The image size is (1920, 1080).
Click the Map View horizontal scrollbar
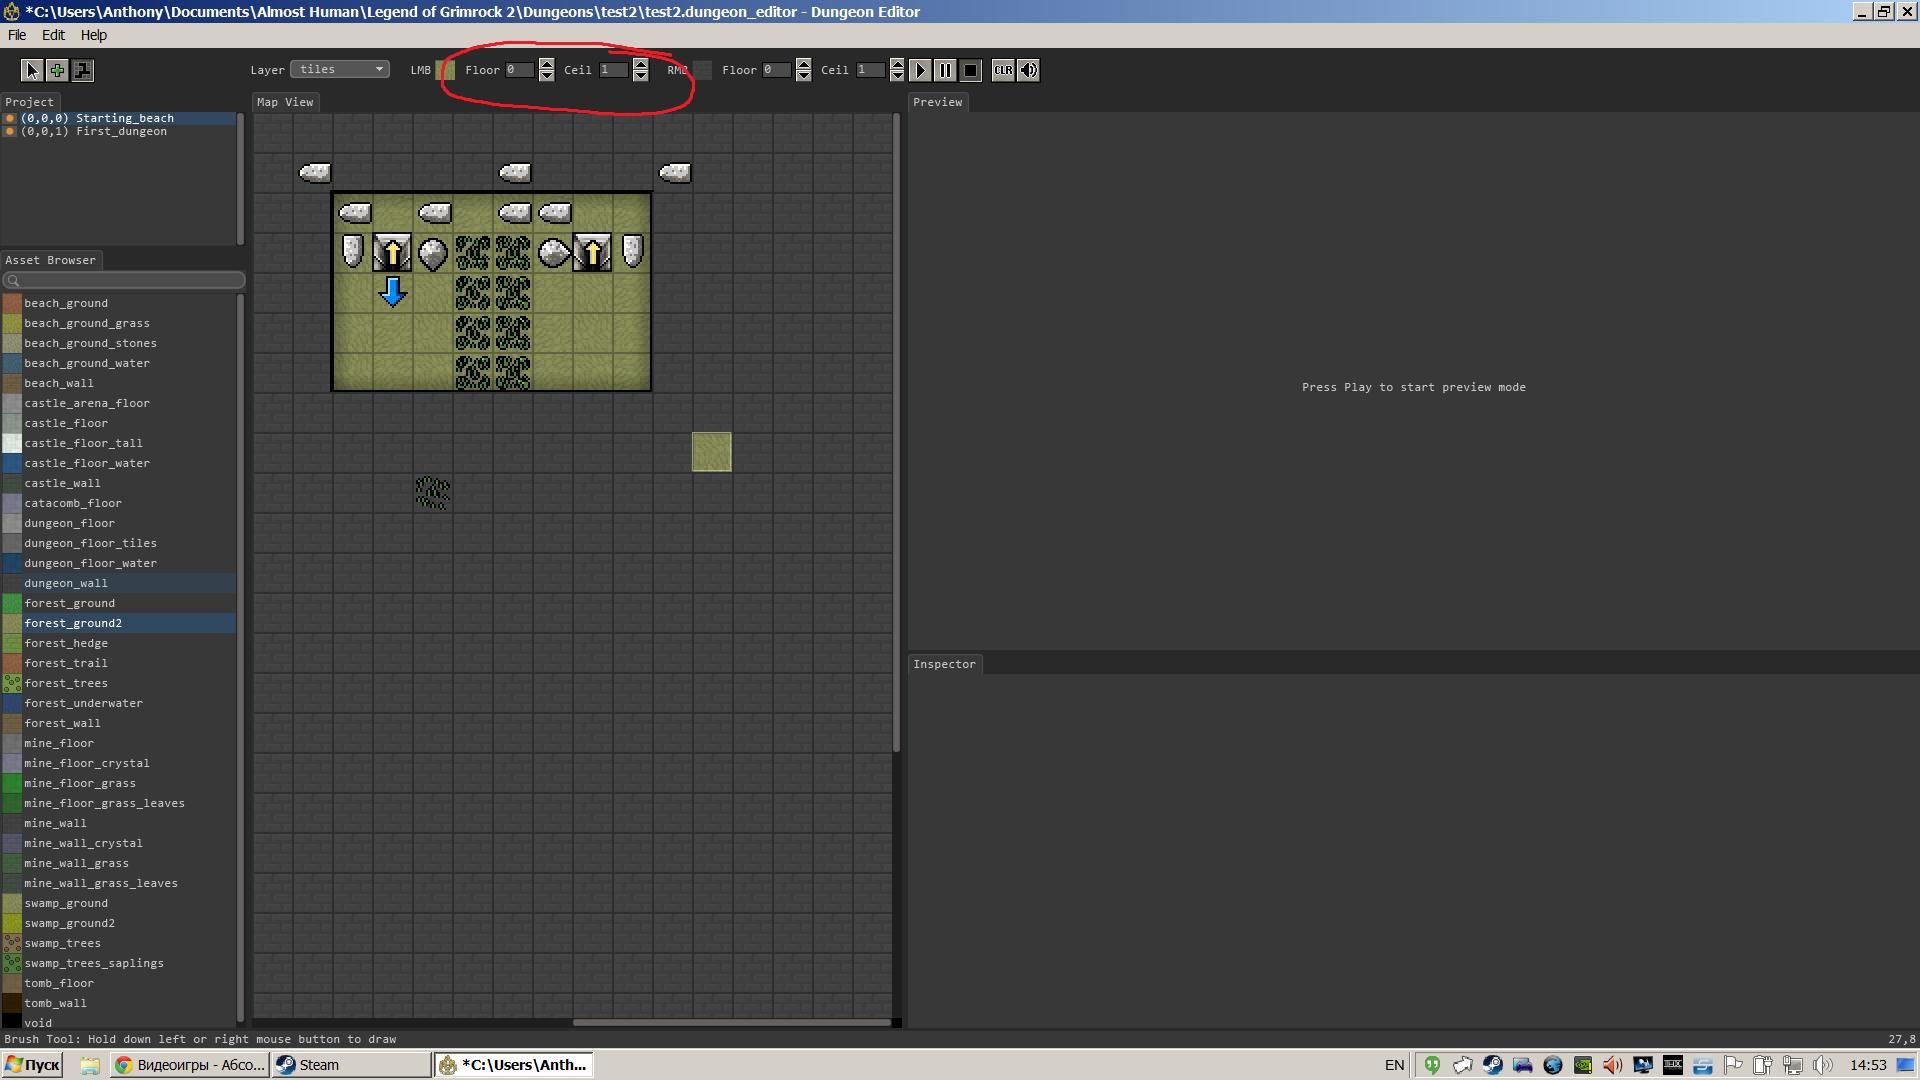[732, 1022]
